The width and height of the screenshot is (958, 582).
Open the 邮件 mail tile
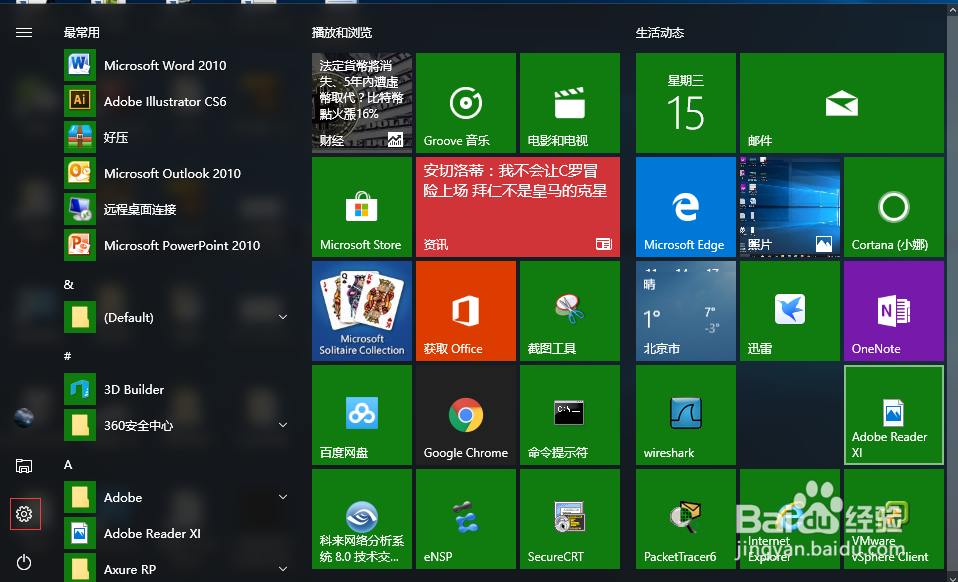point(841,103)
